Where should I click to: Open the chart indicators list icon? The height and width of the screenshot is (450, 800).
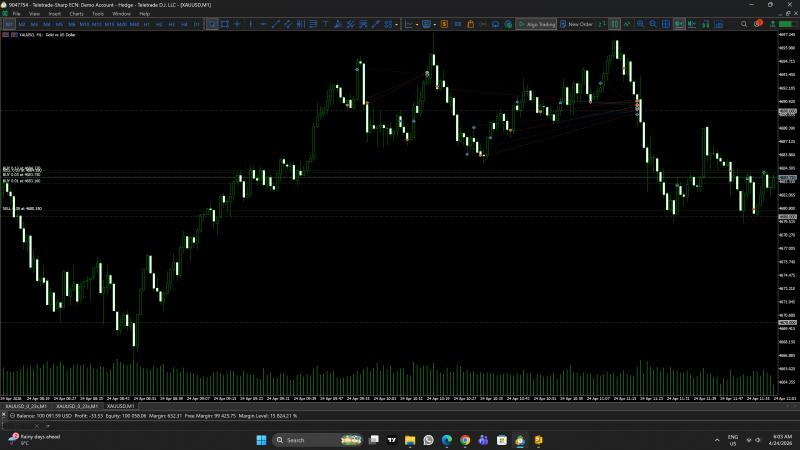tap(409, 24)
